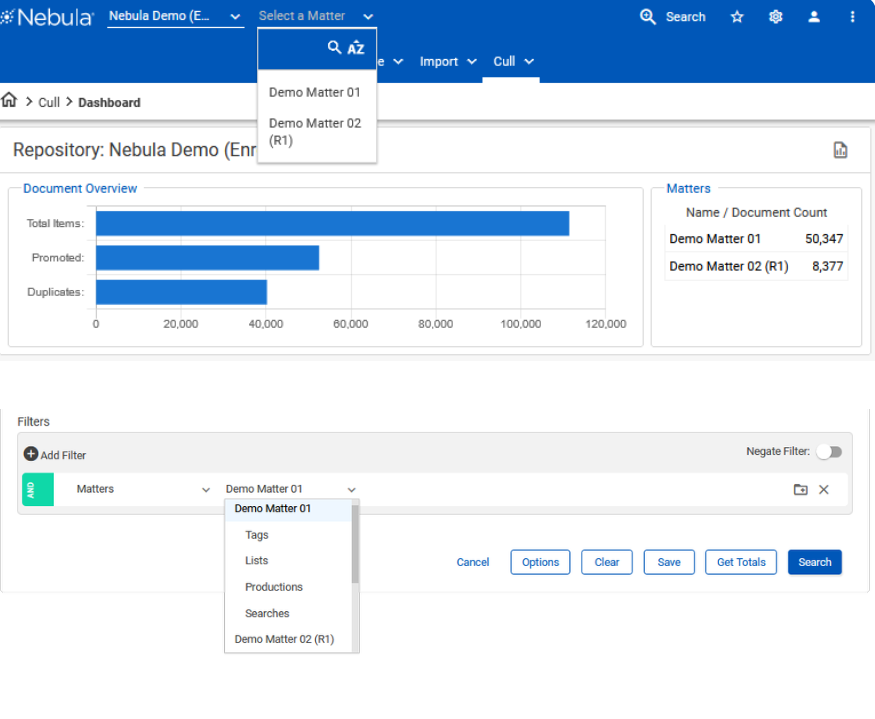Expand the Select a Matter dropdown
Image resolution: width=875 pixels, height=719 pixels.
315,16
